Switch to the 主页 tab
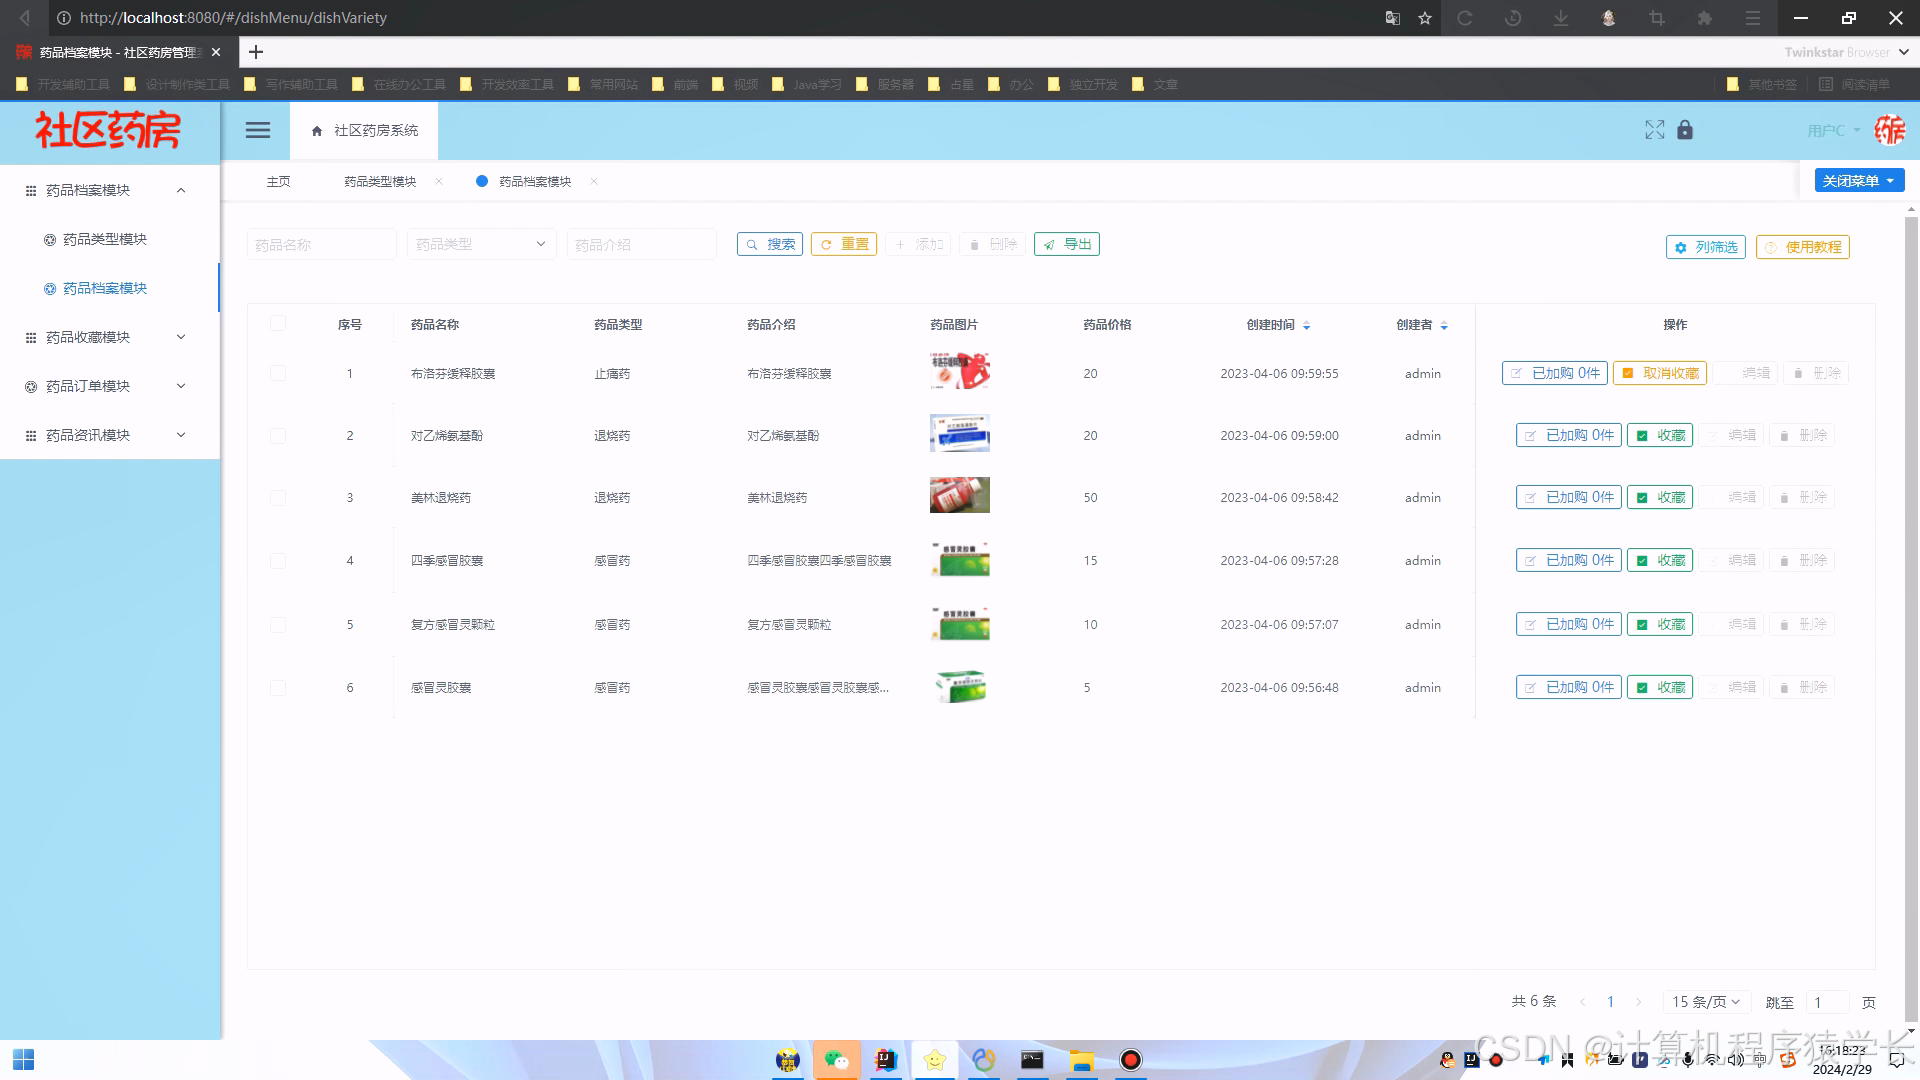This screenshot has height=1080, width=1920. click(278, 181)
